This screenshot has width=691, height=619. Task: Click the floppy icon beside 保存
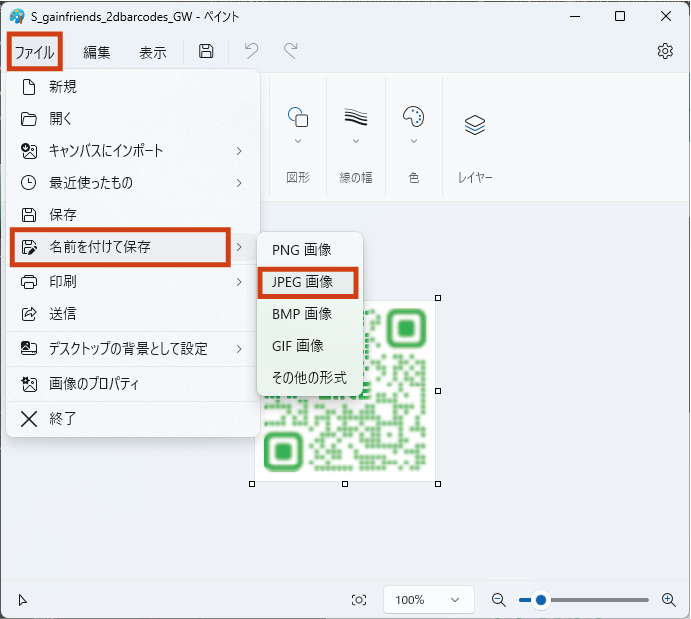(29, 215)
